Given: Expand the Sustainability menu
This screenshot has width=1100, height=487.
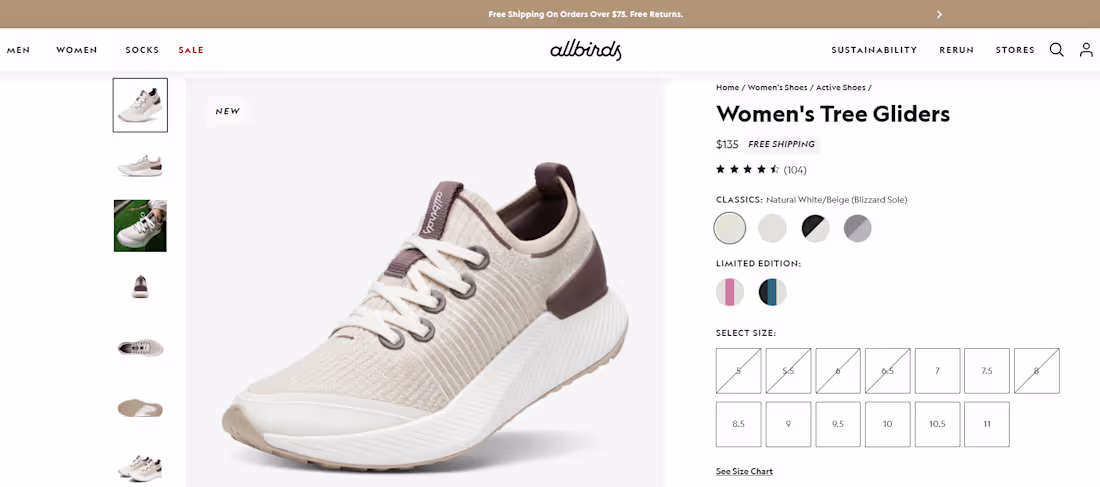Looking at the screenshot, I should [874, 50].
